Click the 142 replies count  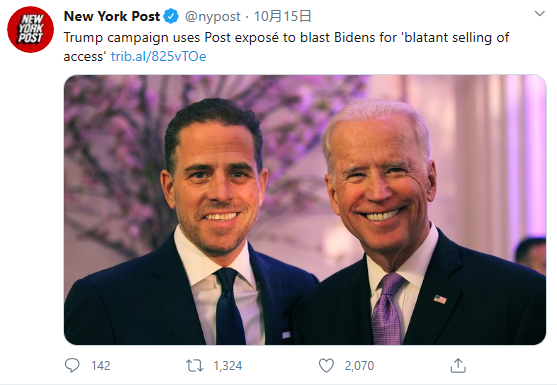tap(101, 366)
